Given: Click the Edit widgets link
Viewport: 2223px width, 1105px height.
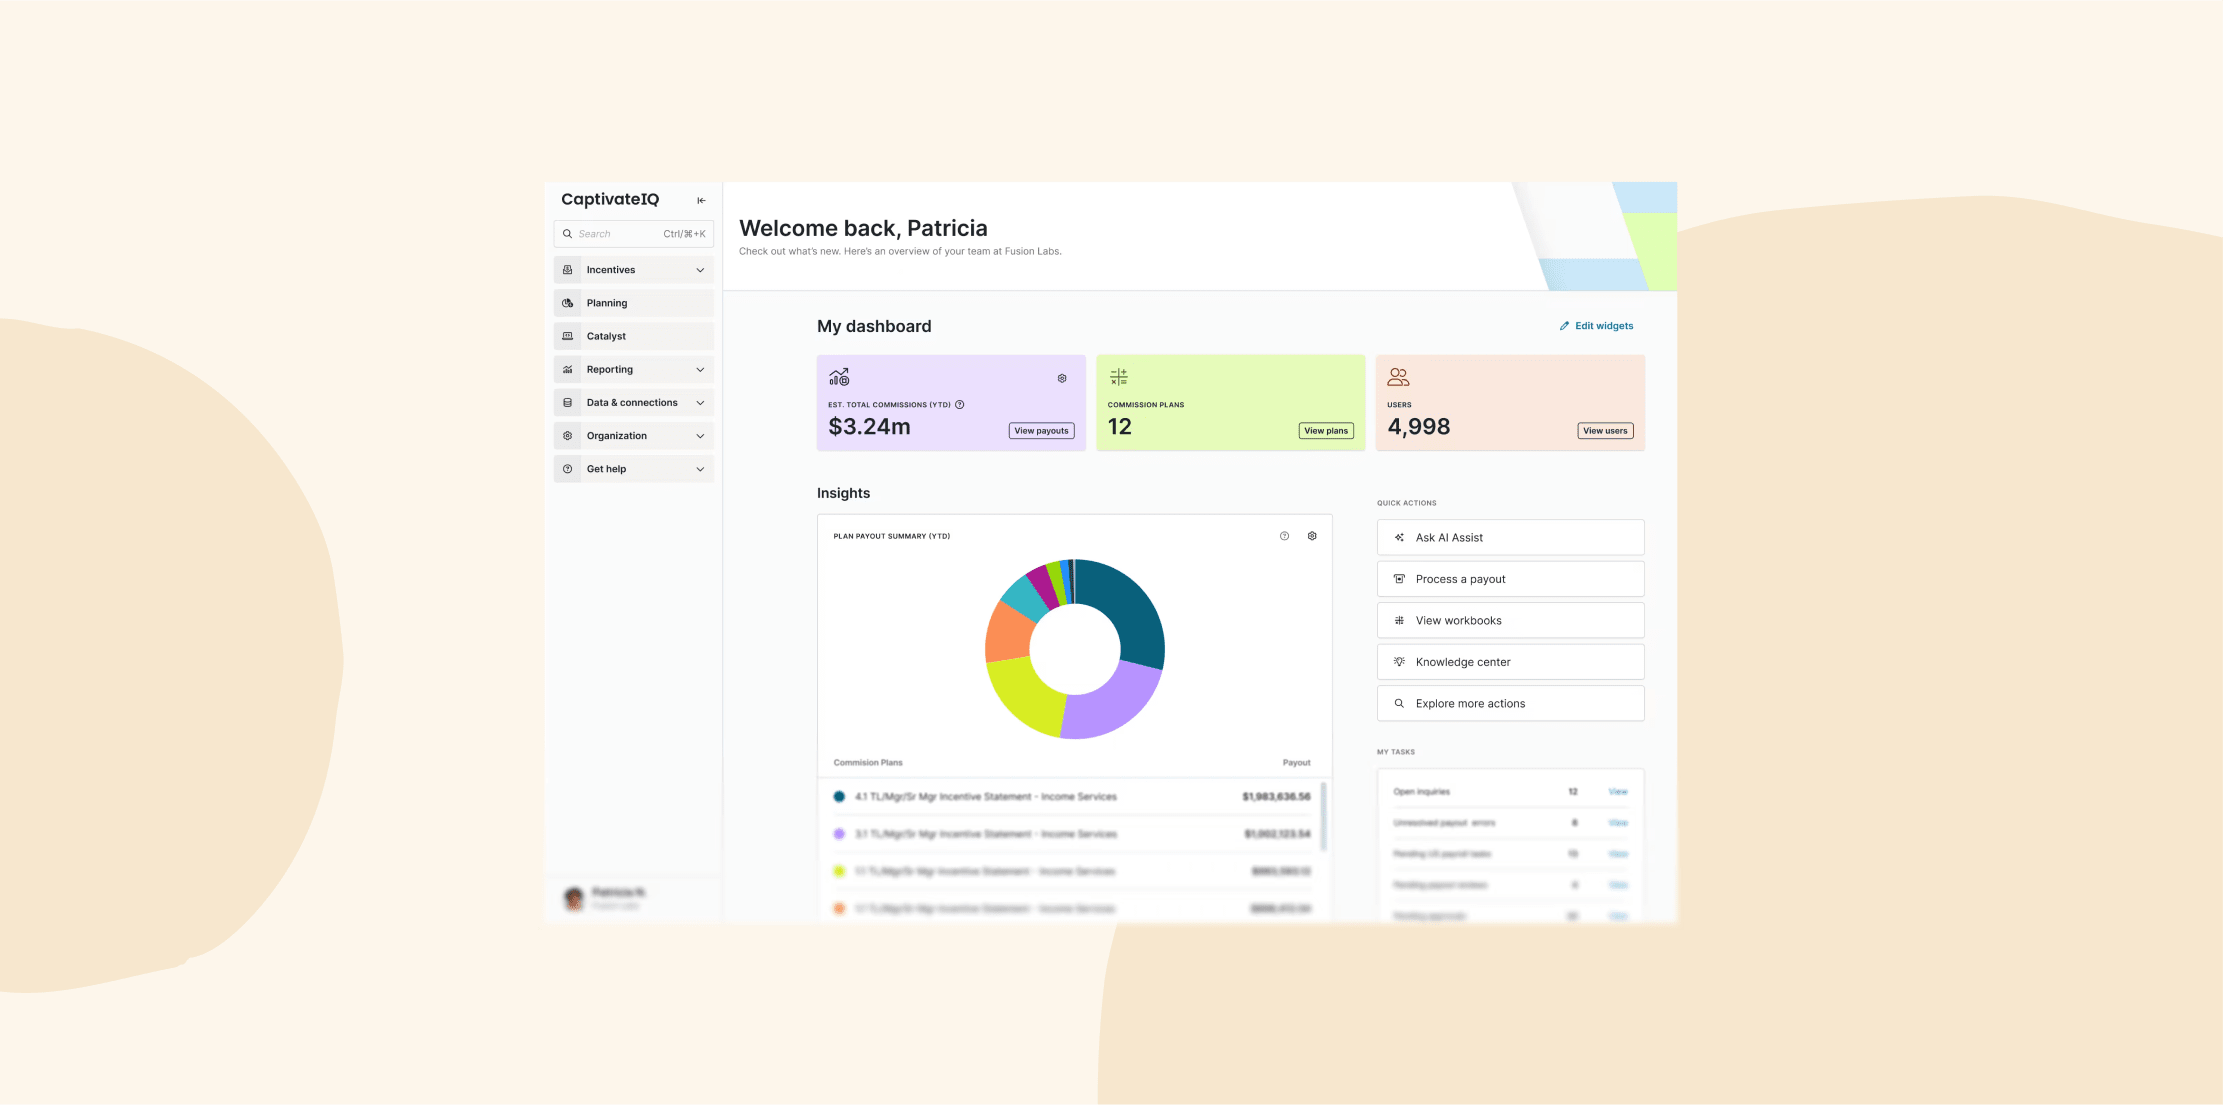Looking at the screenshot, I should (x=1596, y=326).
